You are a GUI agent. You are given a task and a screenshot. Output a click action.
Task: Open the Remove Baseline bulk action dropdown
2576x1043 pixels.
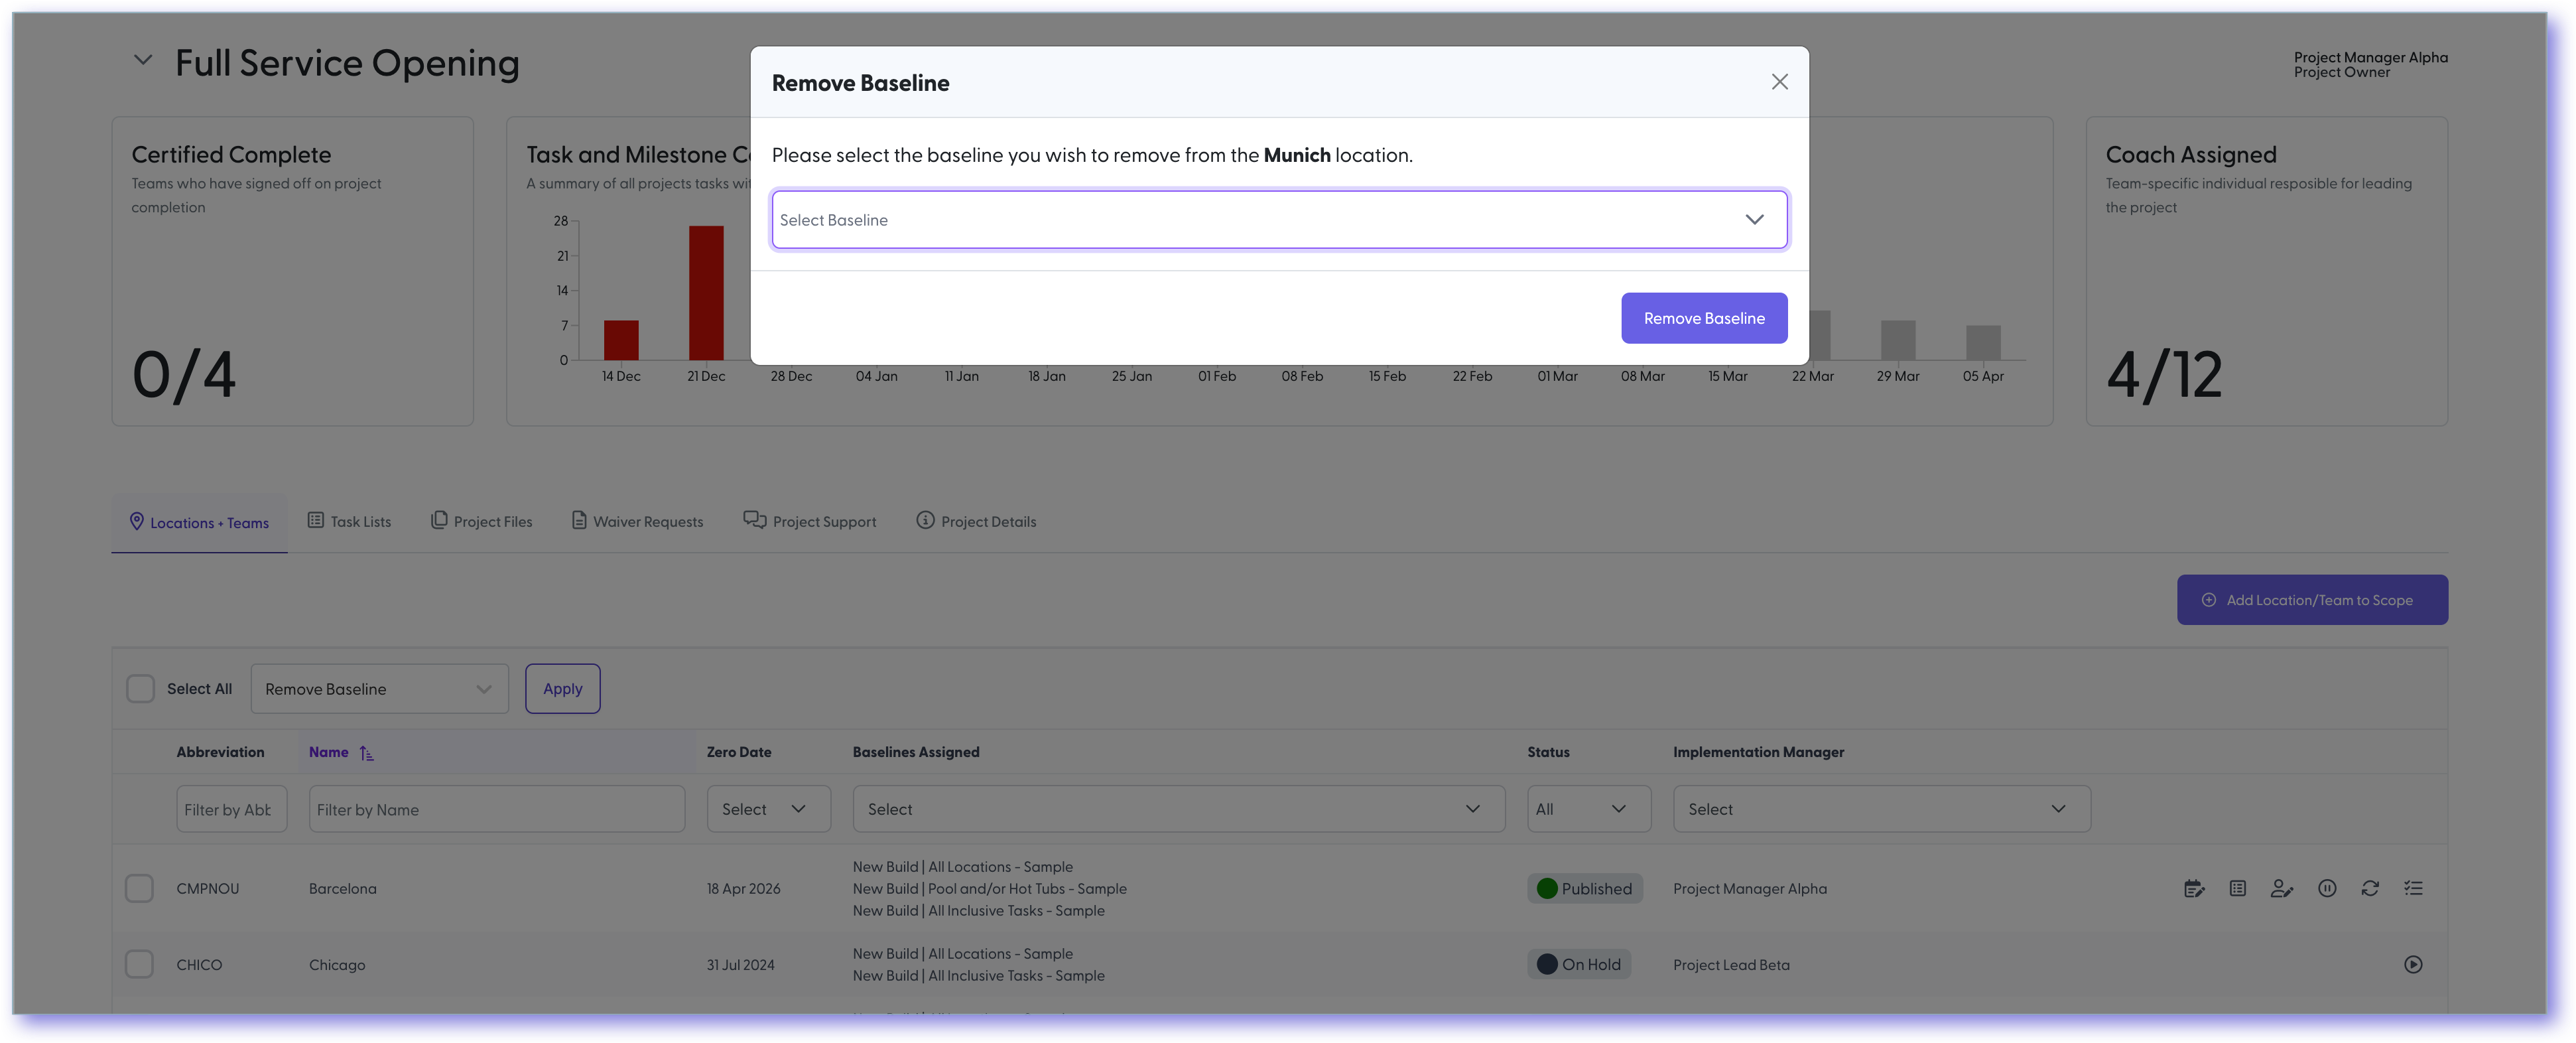click(x=379, y=689)
